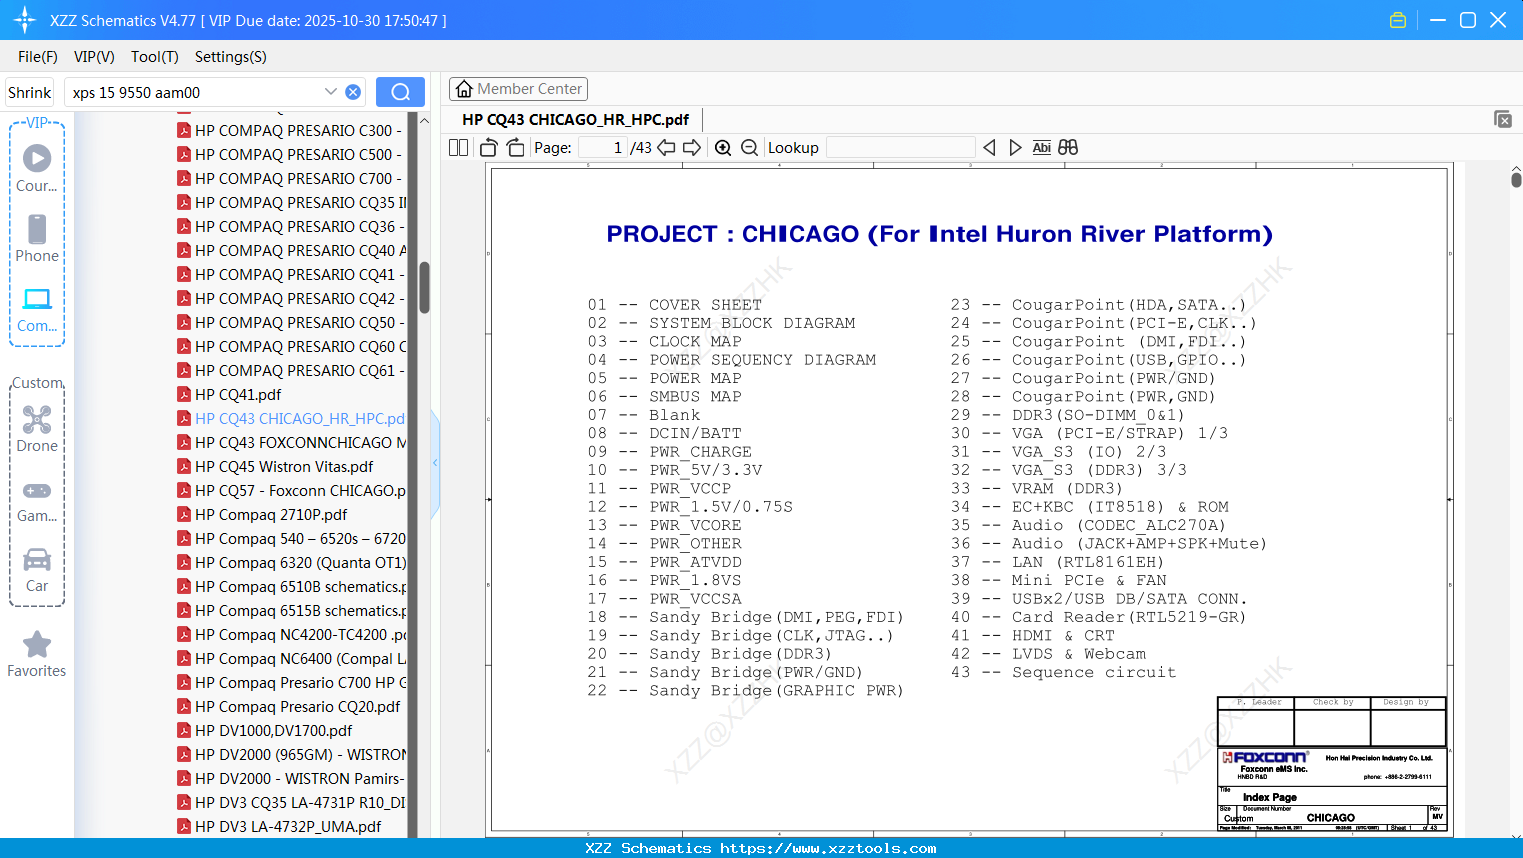The width and height of the screenshot is (1523, 858).
Task: Open HP CQ57 - Foxconn CHICAGO file
Action: click(291, 490)
